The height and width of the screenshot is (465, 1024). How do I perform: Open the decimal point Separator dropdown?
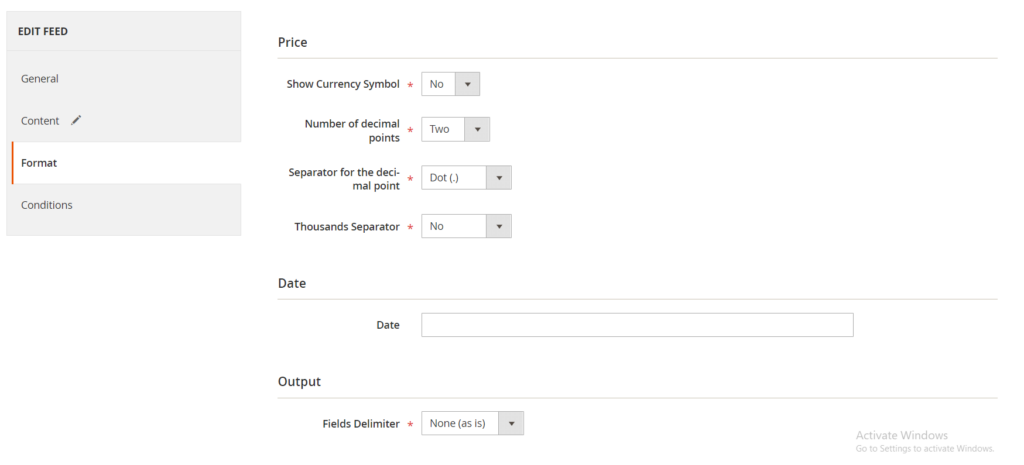[466, 177]
